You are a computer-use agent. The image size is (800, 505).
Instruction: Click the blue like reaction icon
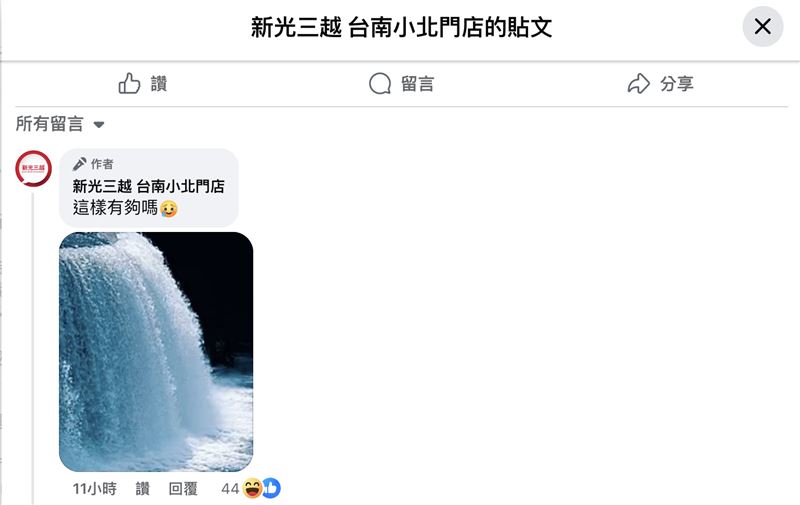click(271, 488)
